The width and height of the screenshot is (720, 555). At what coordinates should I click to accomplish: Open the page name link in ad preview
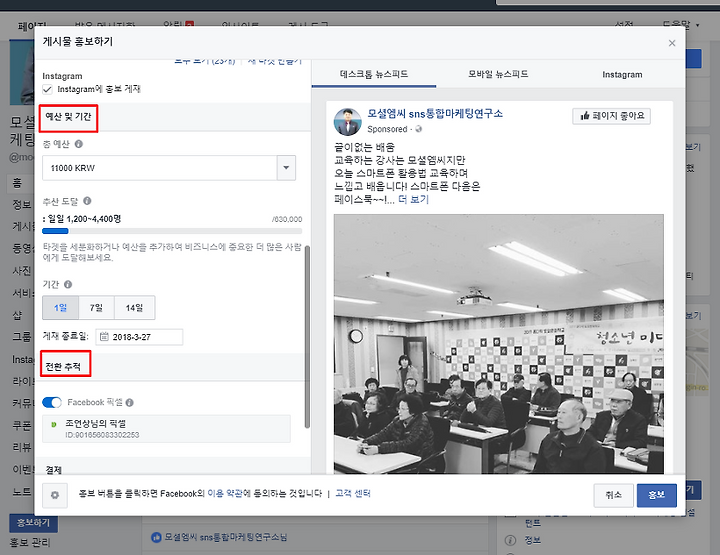(x=435, y=113)
